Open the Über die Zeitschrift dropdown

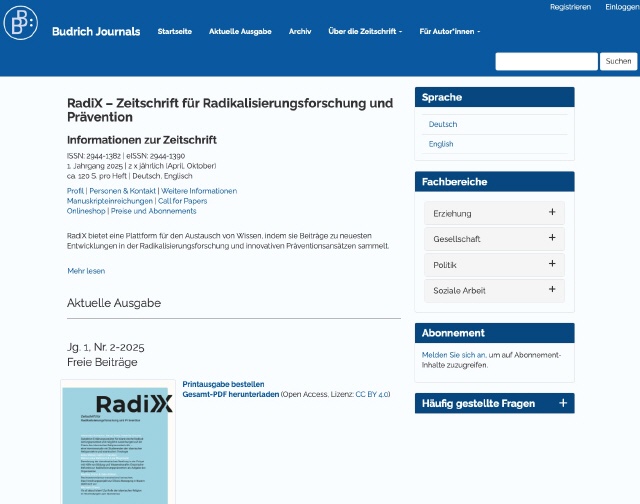[365, 32]
